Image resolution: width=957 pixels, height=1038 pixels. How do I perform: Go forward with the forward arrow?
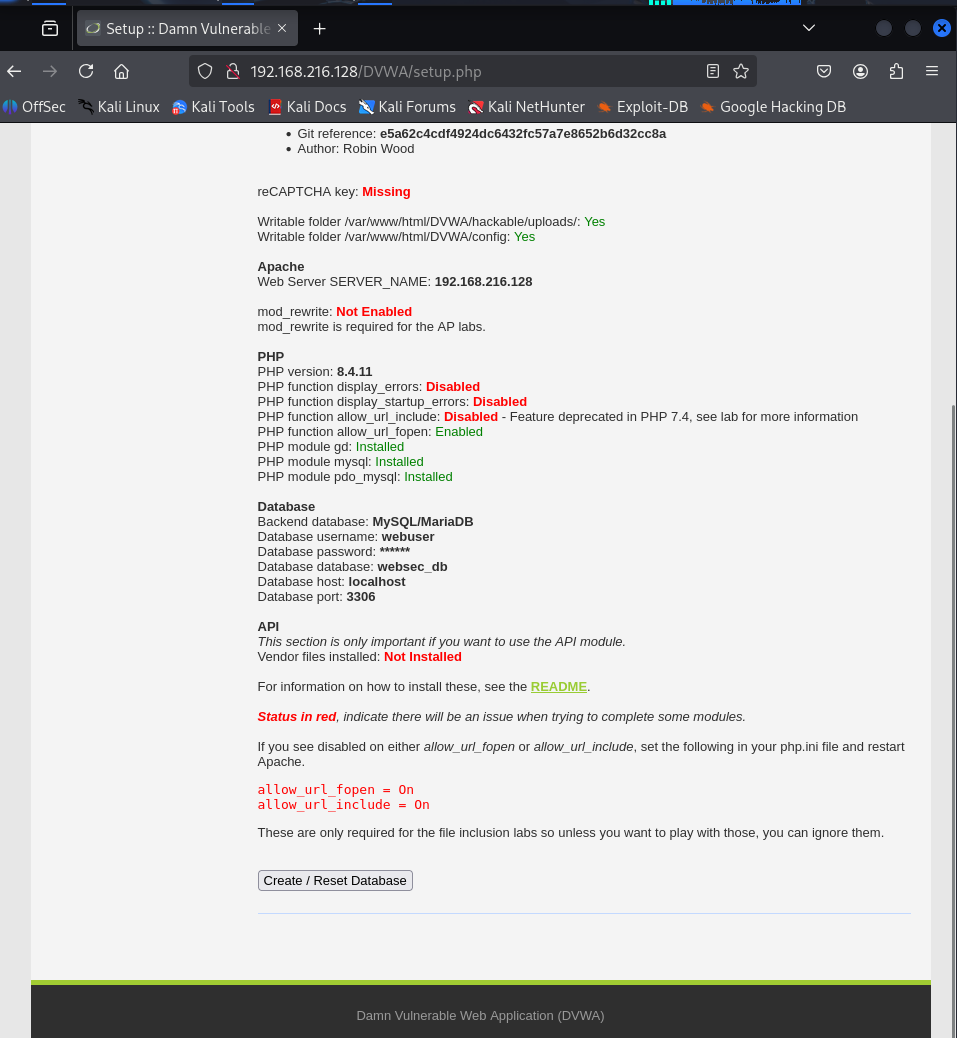click(x=50, y=71)
